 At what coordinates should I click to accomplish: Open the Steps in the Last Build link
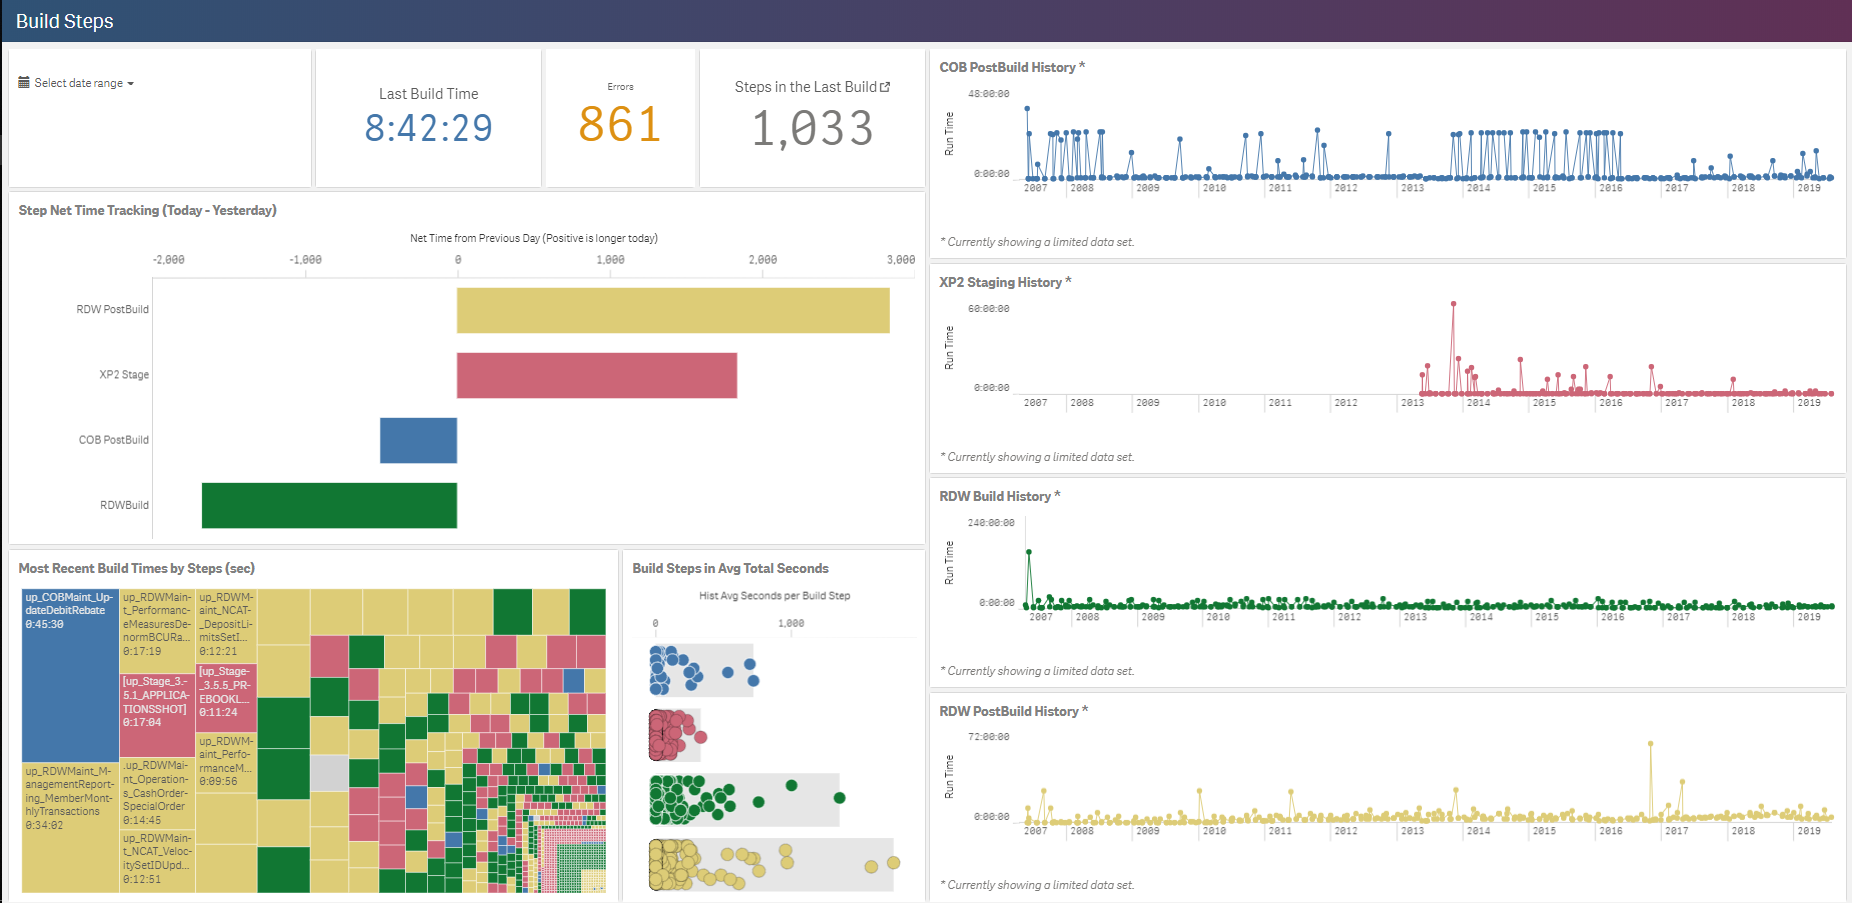coord(805,87)
